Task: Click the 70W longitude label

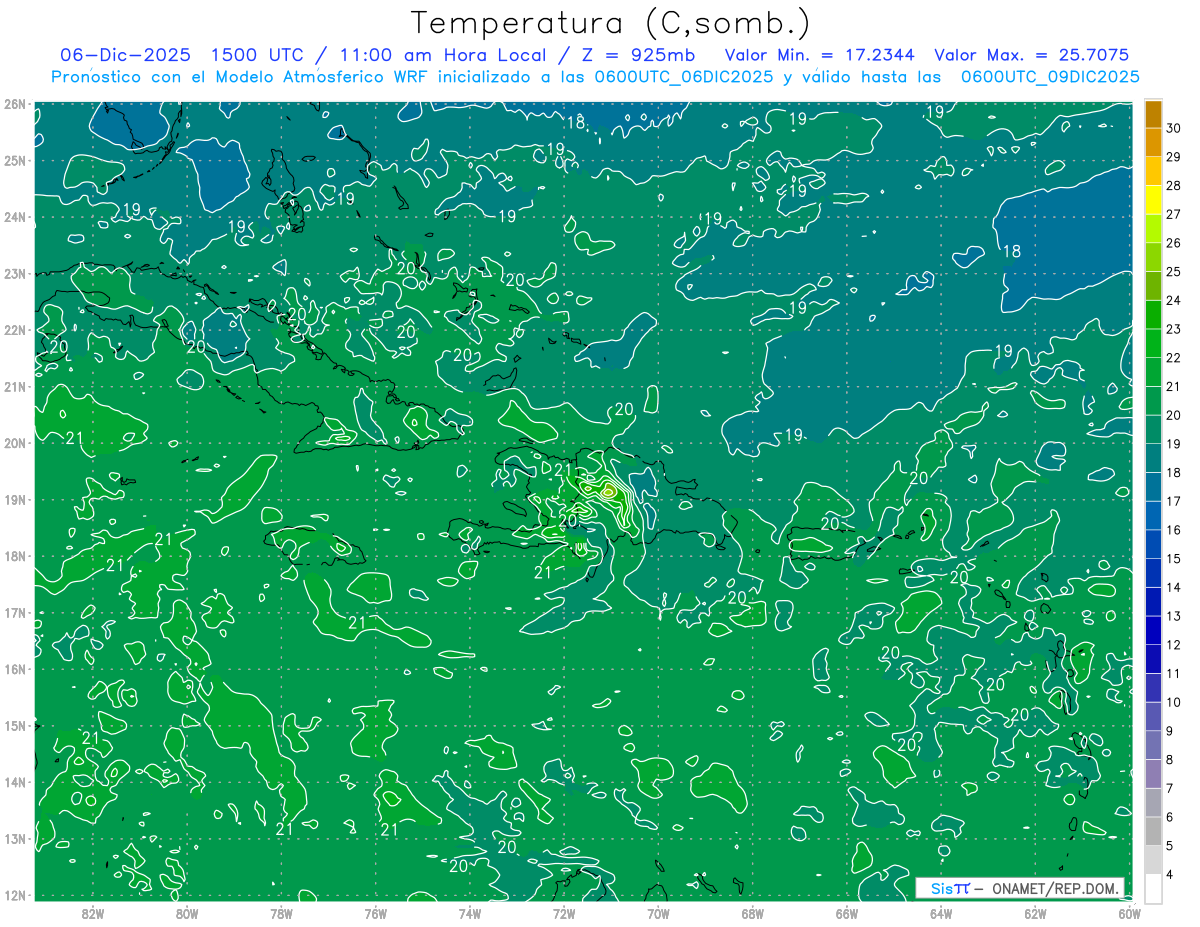Action: (x=658, y=913)
